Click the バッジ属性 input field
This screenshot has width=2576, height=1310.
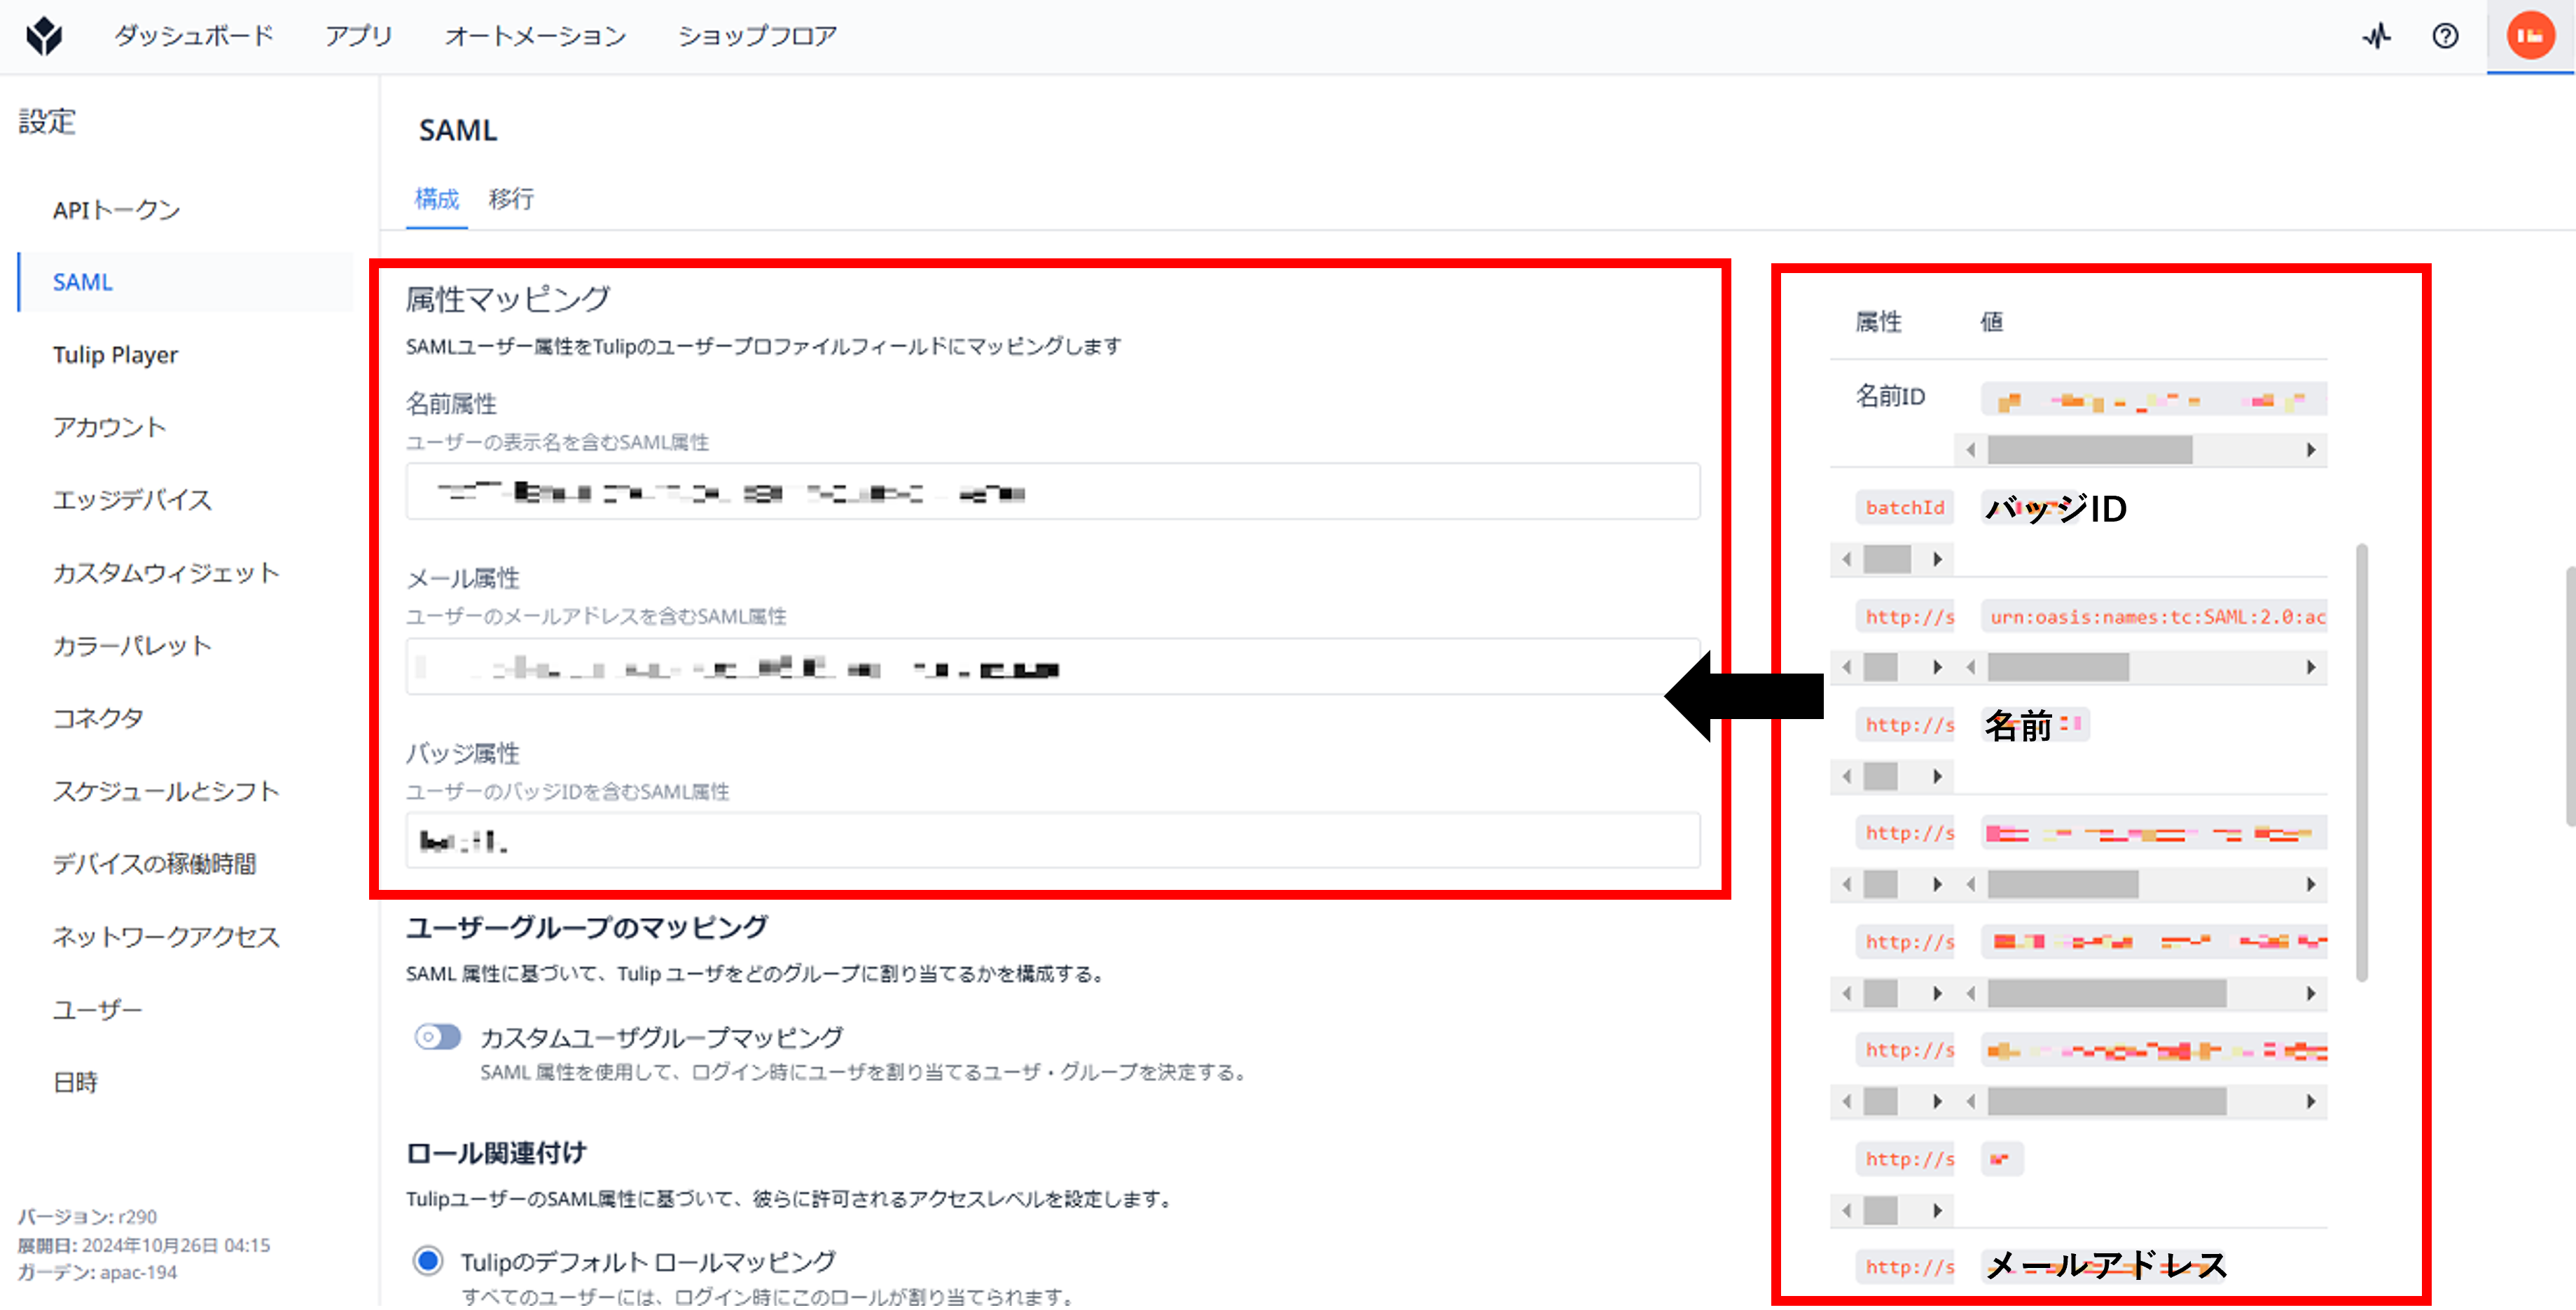coord(1052,840)
